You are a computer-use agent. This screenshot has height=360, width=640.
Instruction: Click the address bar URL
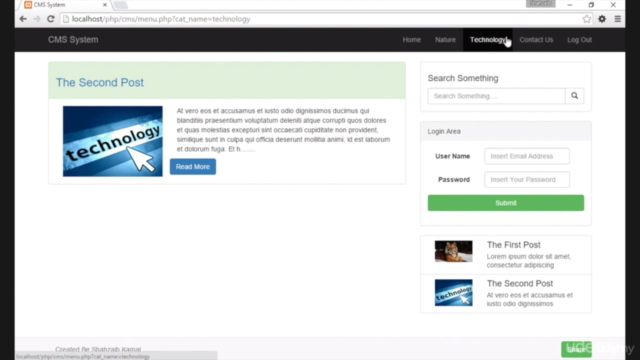click(161, 19)
